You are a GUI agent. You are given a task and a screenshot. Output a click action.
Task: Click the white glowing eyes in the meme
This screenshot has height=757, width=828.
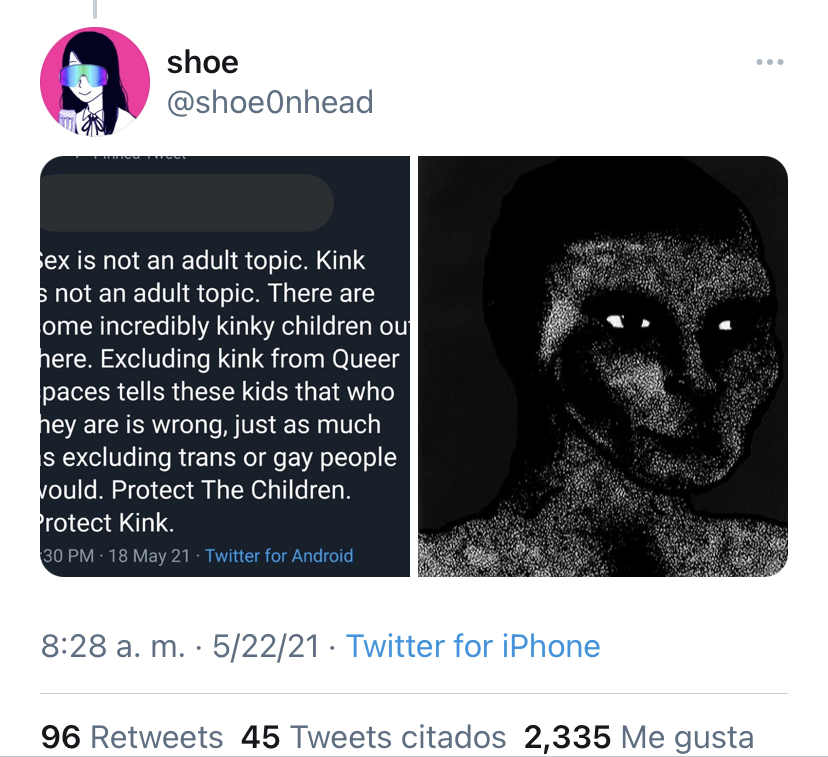click(668, 322)
